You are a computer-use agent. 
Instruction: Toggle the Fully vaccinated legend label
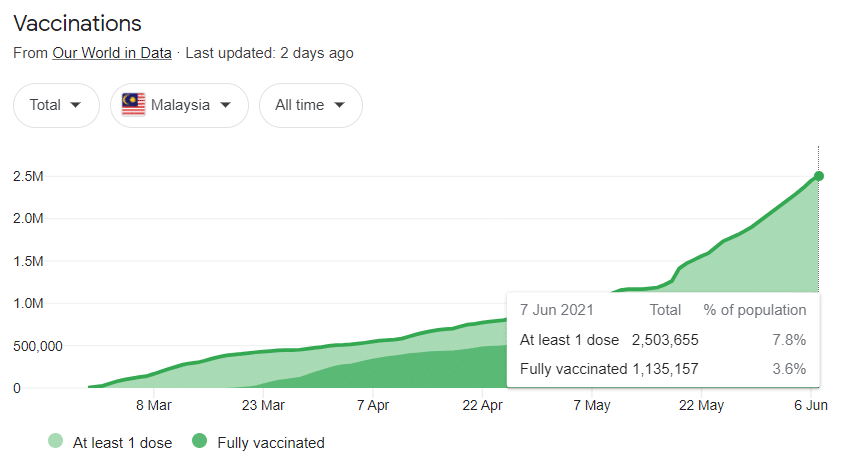[x=271, y=443]
